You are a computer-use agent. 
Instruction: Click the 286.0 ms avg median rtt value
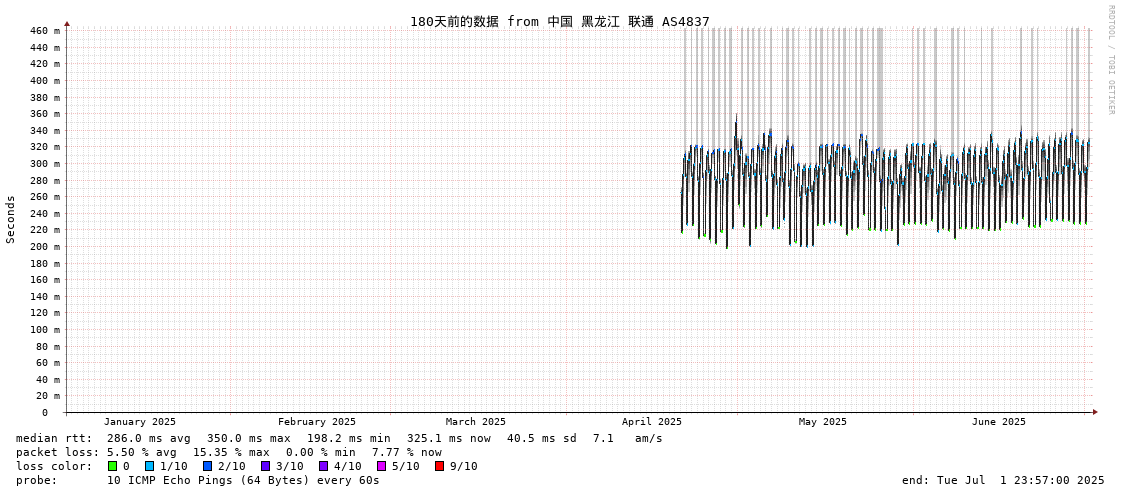coord(149,438)
